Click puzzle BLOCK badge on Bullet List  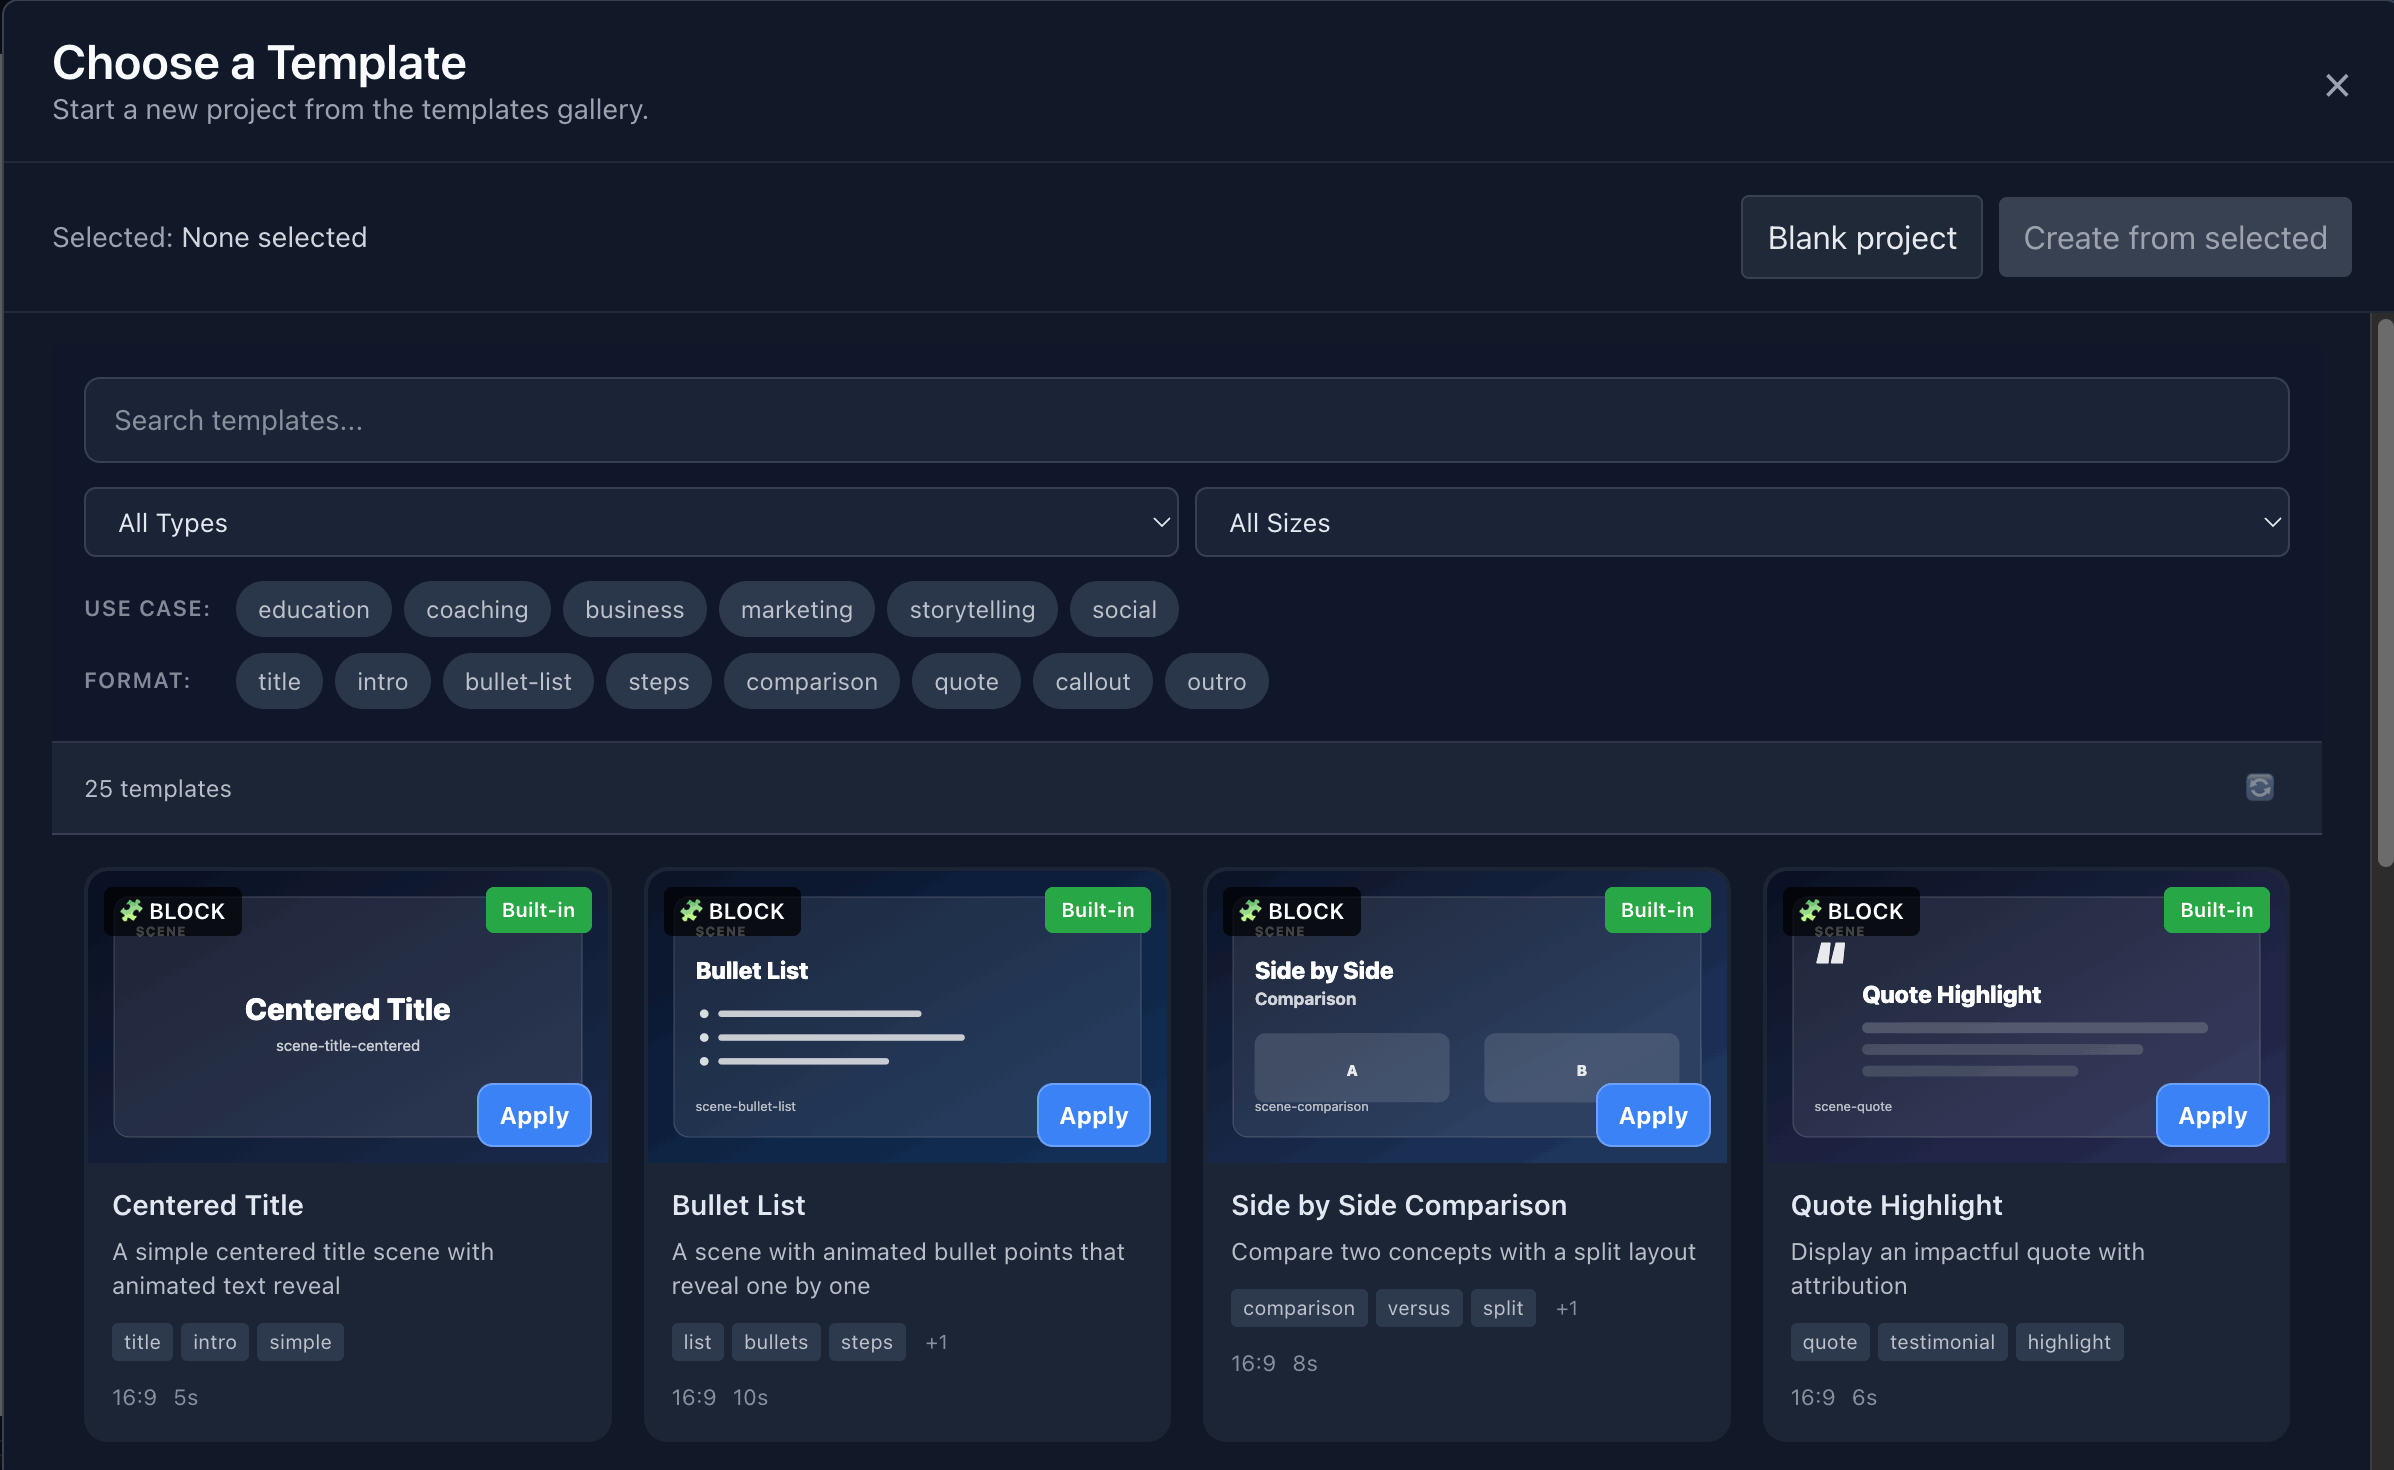[732, 911]
